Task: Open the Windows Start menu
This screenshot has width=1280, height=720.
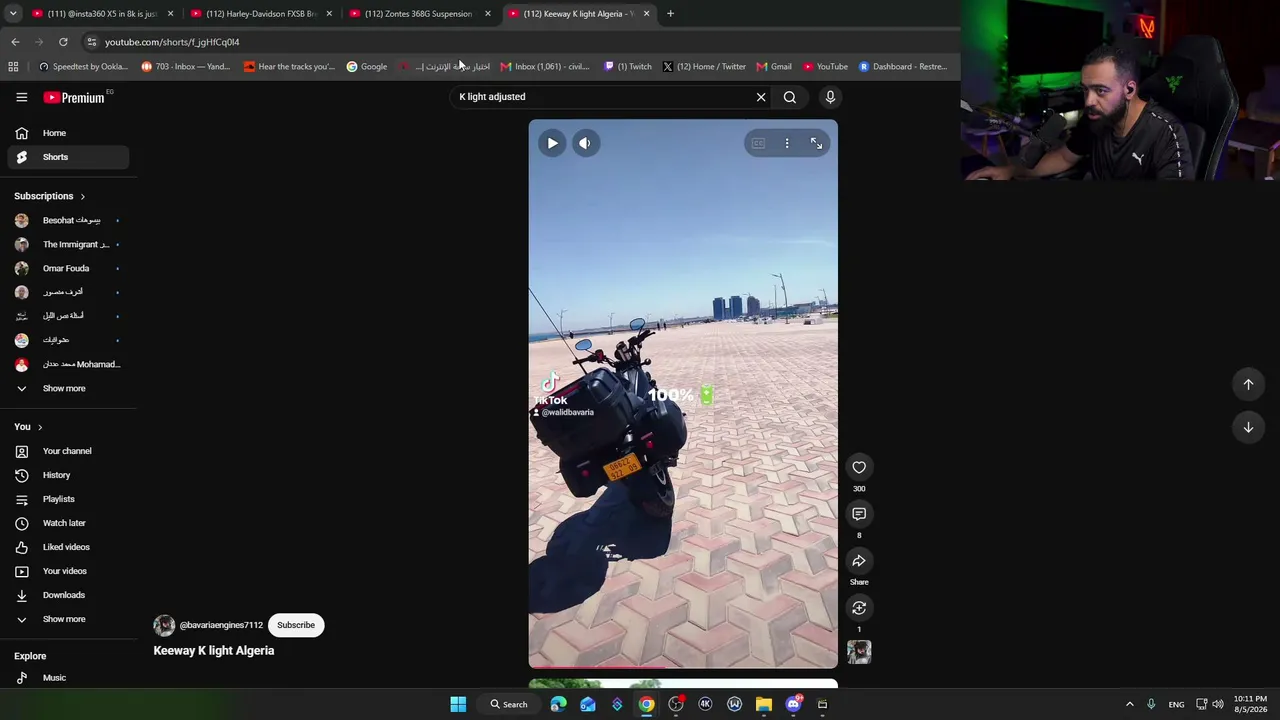Action: [458, 704]
